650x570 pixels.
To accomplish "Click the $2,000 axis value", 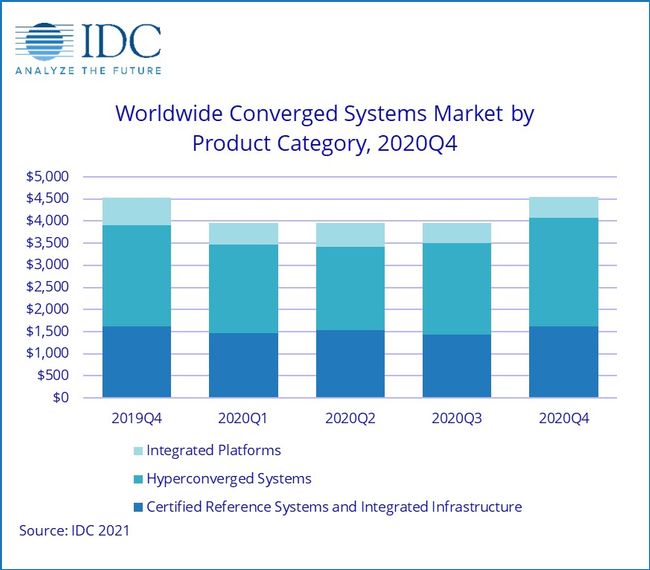I will point(47,309).
